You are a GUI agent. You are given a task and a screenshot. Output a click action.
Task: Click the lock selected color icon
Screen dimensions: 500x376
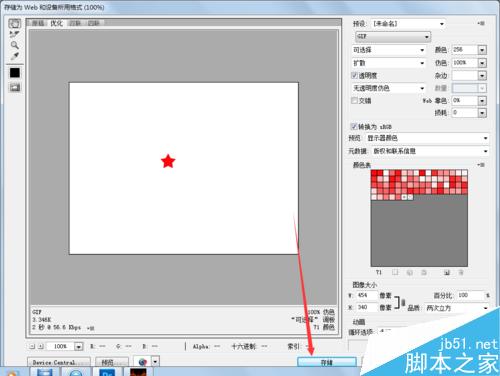point(424,272)
